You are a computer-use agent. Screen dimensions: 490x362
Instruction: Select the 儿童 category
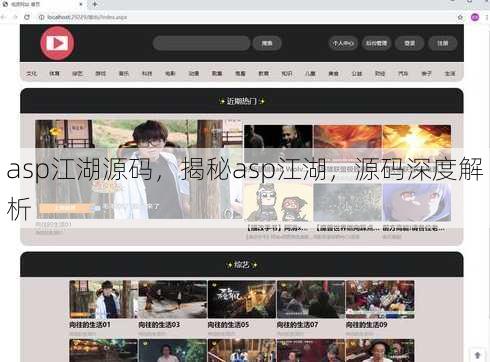[310, 73]
